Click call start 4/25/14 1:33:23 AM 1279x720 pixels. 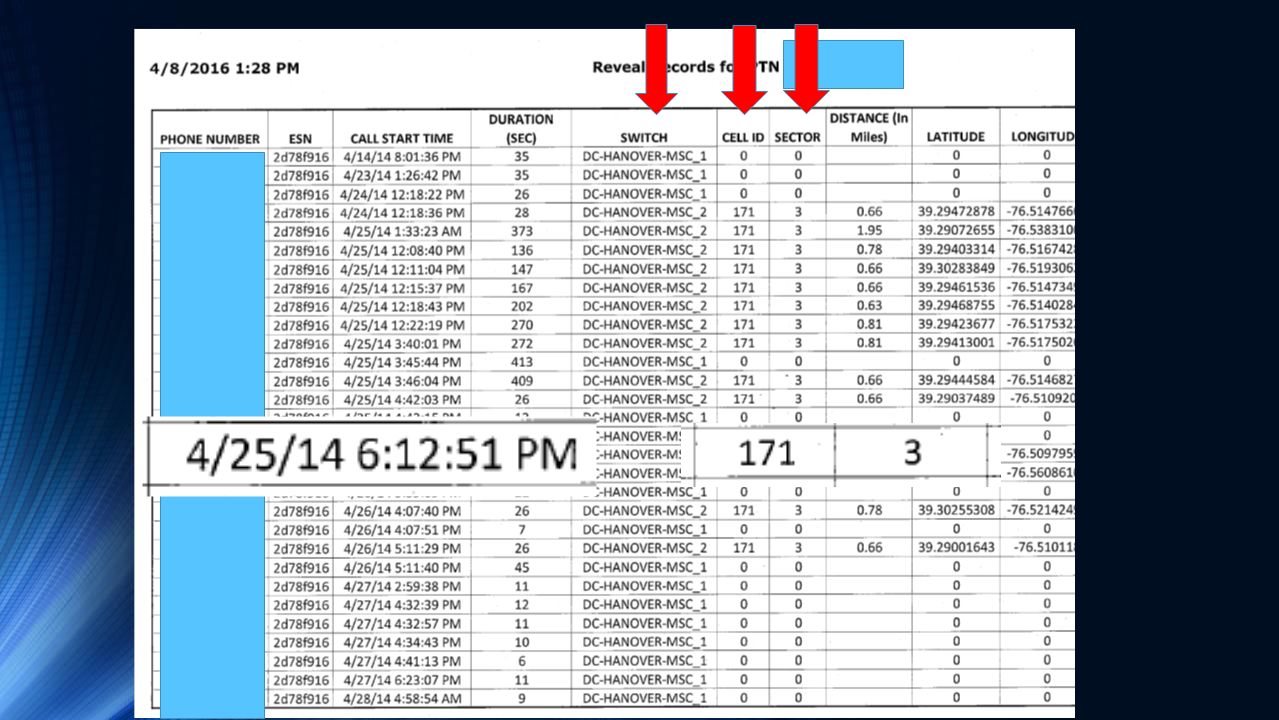[x=402, y=231]
